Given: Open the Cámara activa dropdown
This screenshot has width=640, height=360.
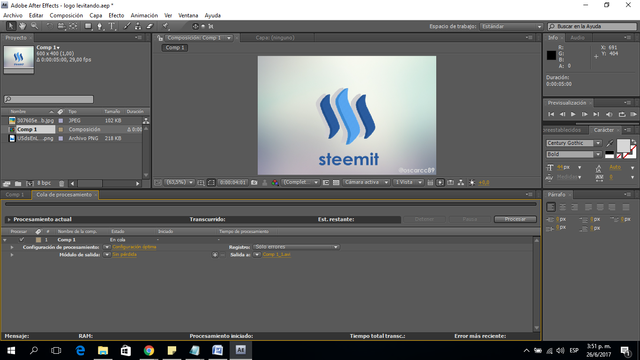Looking at the screenshot, I should (366, 182).
